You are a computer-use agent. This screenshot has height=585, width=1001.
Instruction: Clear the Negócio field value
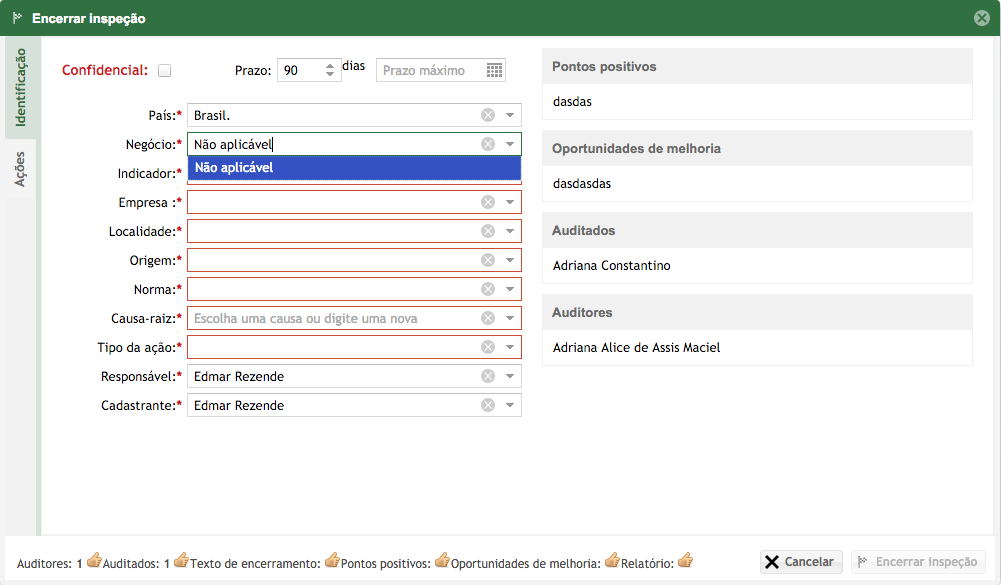coord(488,144)
